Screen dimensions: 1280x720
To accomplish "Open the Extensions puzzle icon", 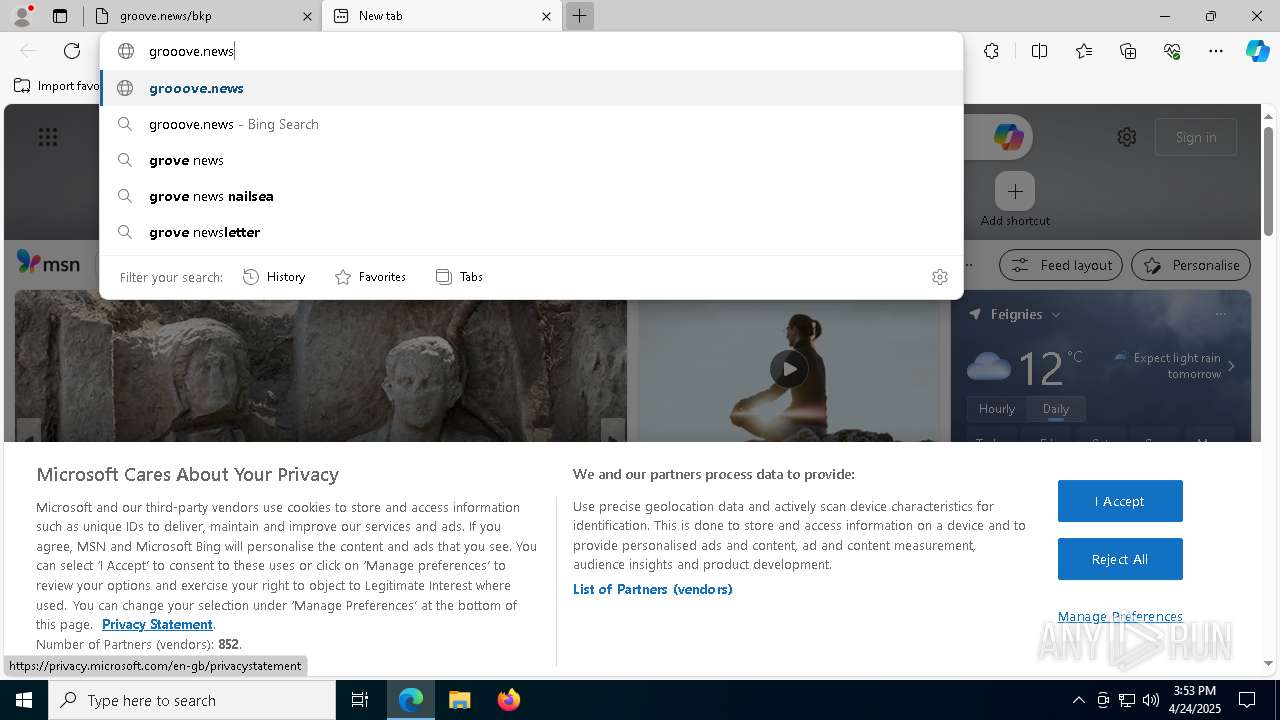I will point(991,51).
